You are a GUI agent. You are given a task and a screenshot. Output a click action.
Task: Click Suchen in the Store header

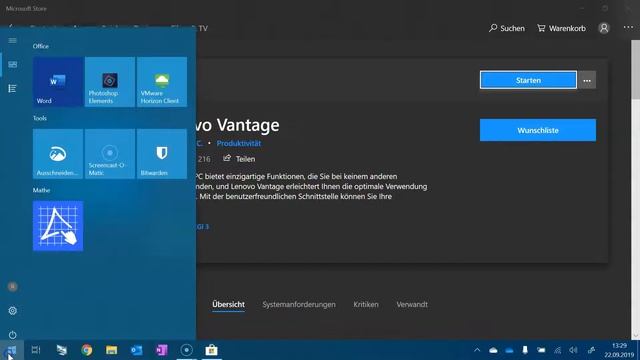507,28
